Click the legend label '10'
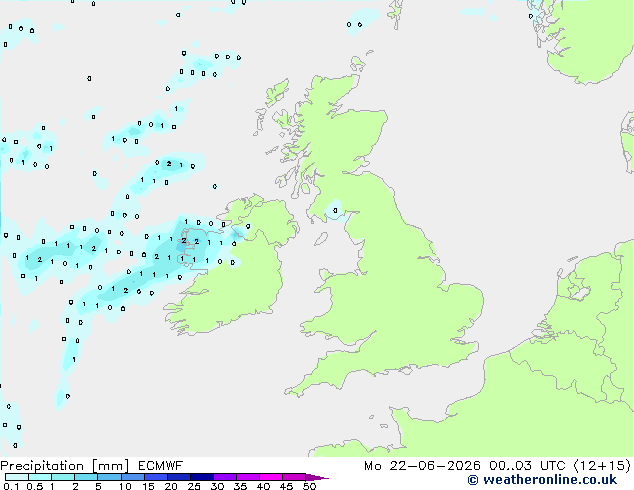The image size is (634, 490). 125,486
